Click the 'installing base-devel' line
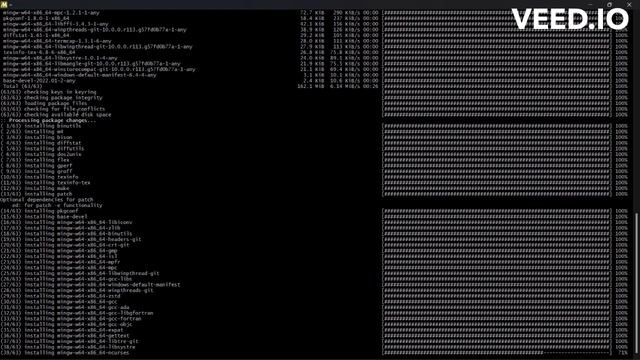 (44, 217)
